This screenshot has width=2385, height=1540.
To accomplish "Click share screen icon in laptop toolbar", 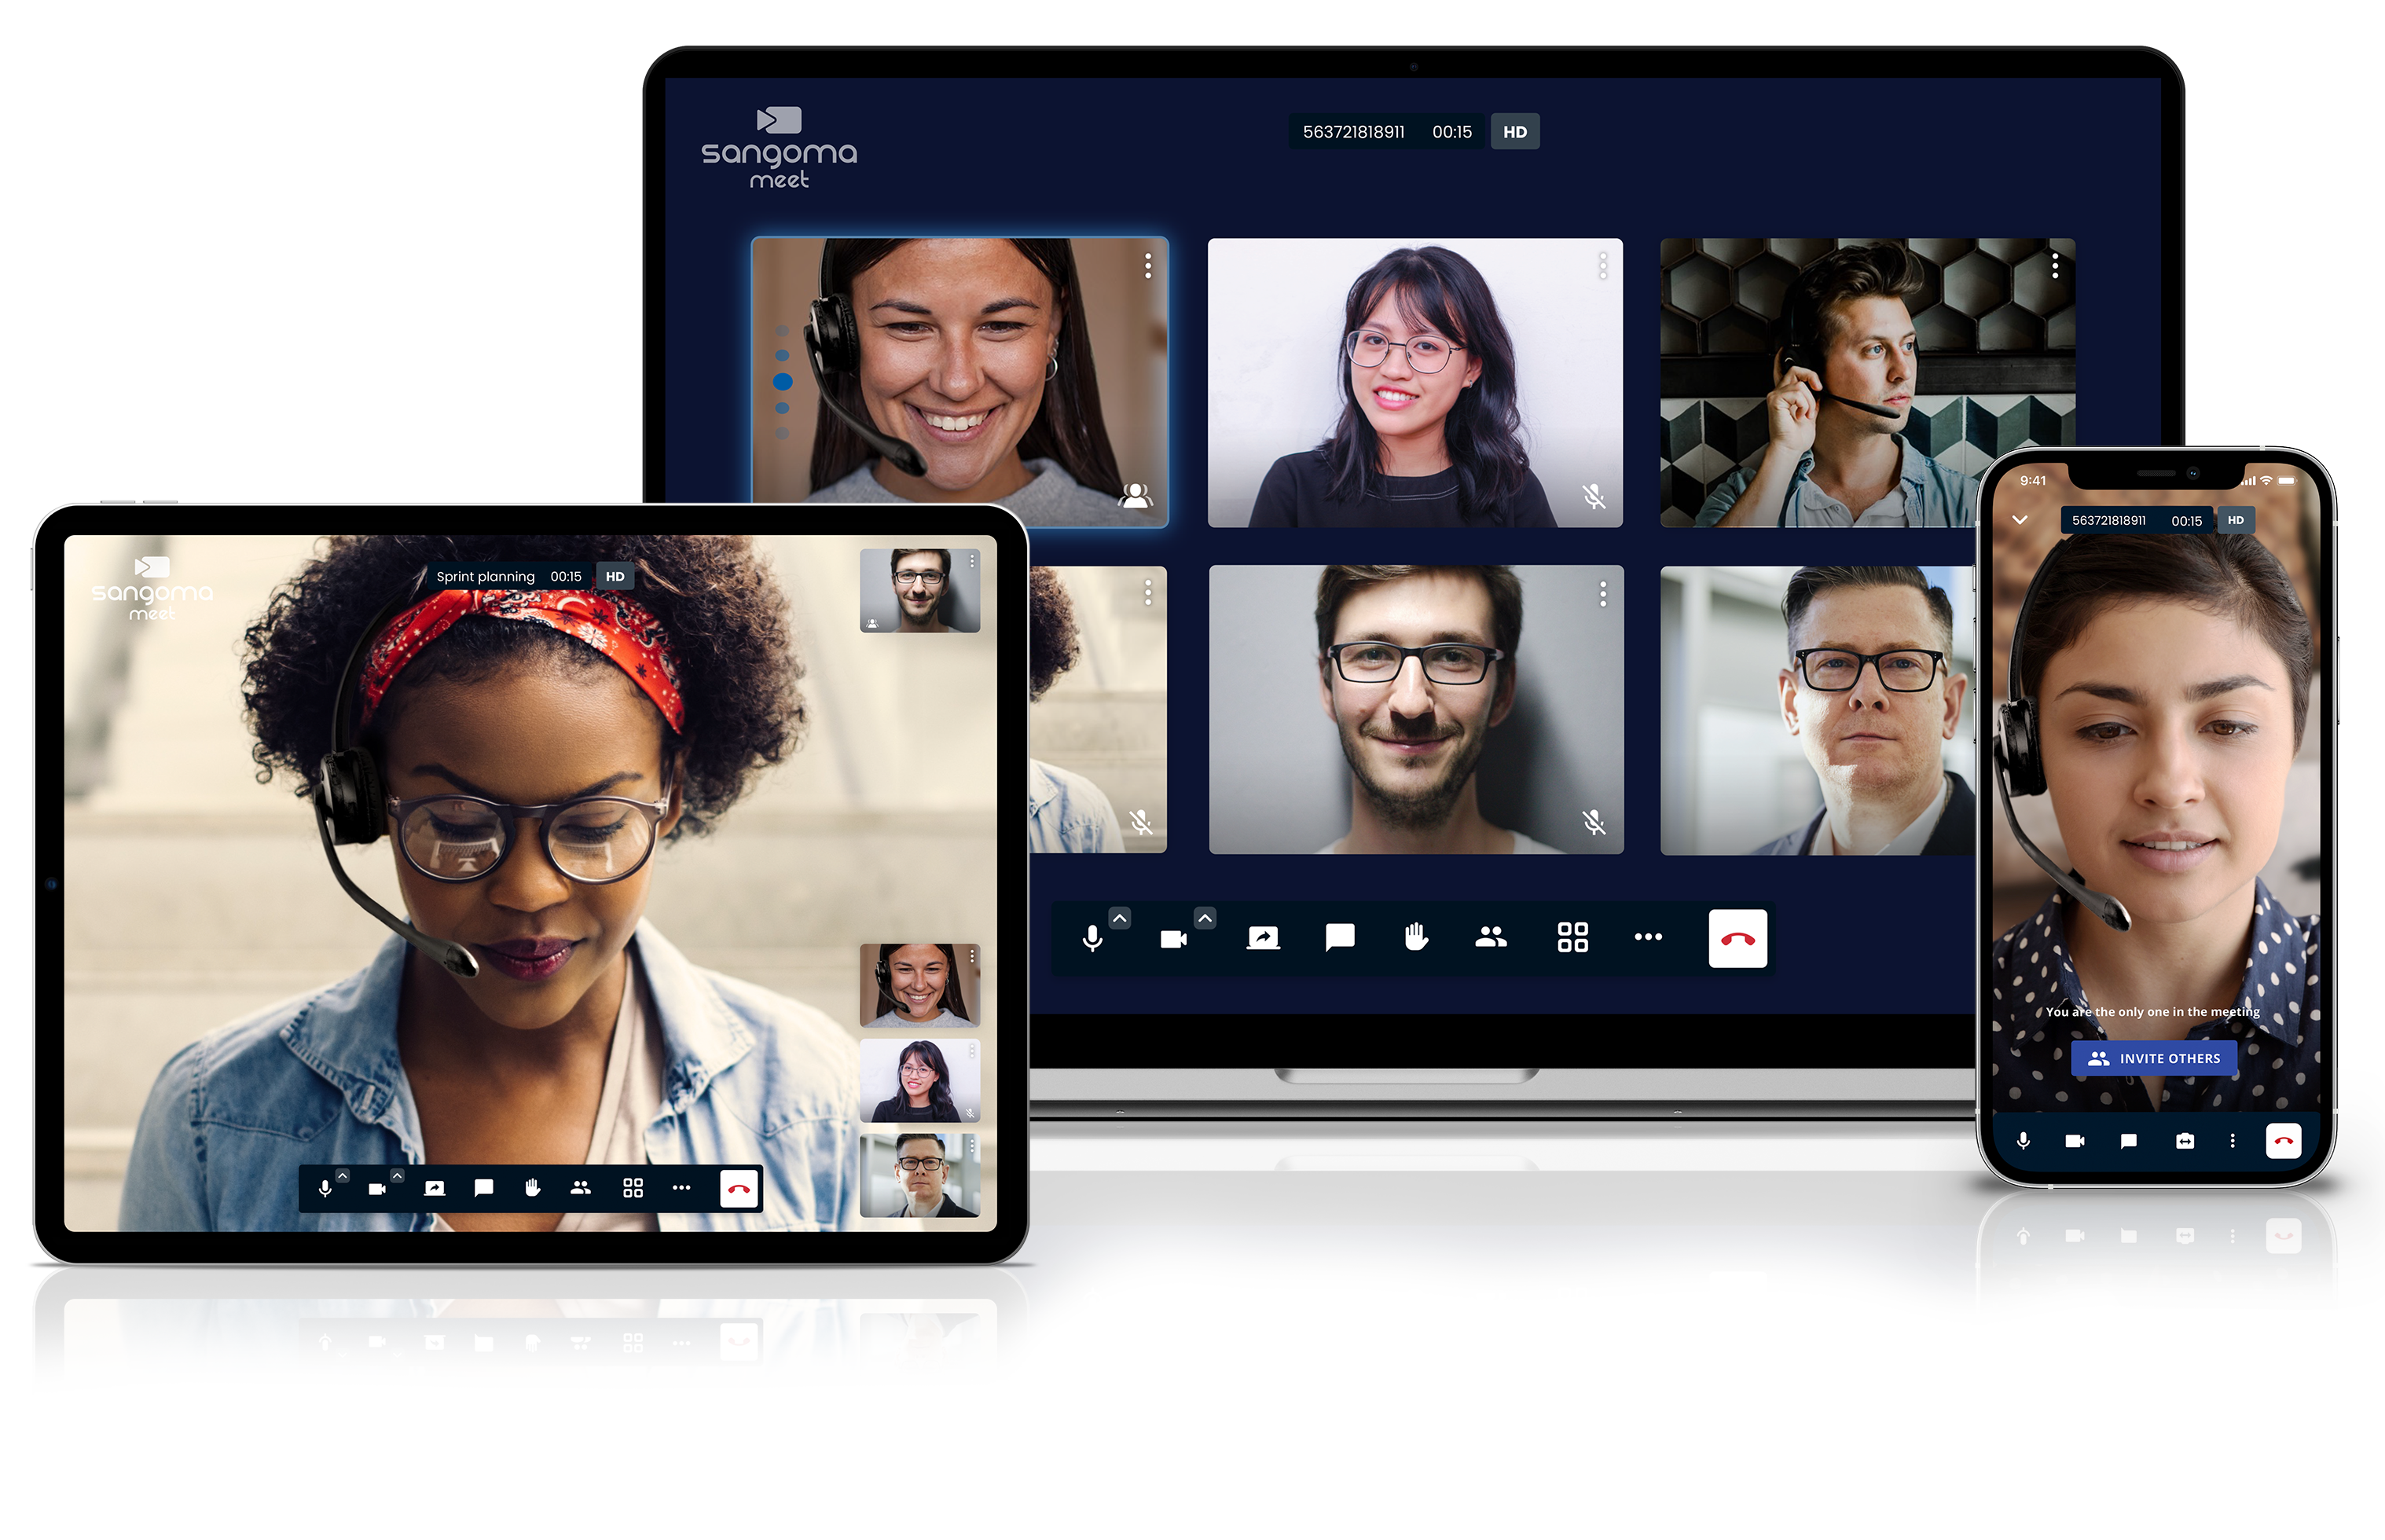I will 1263,938.
